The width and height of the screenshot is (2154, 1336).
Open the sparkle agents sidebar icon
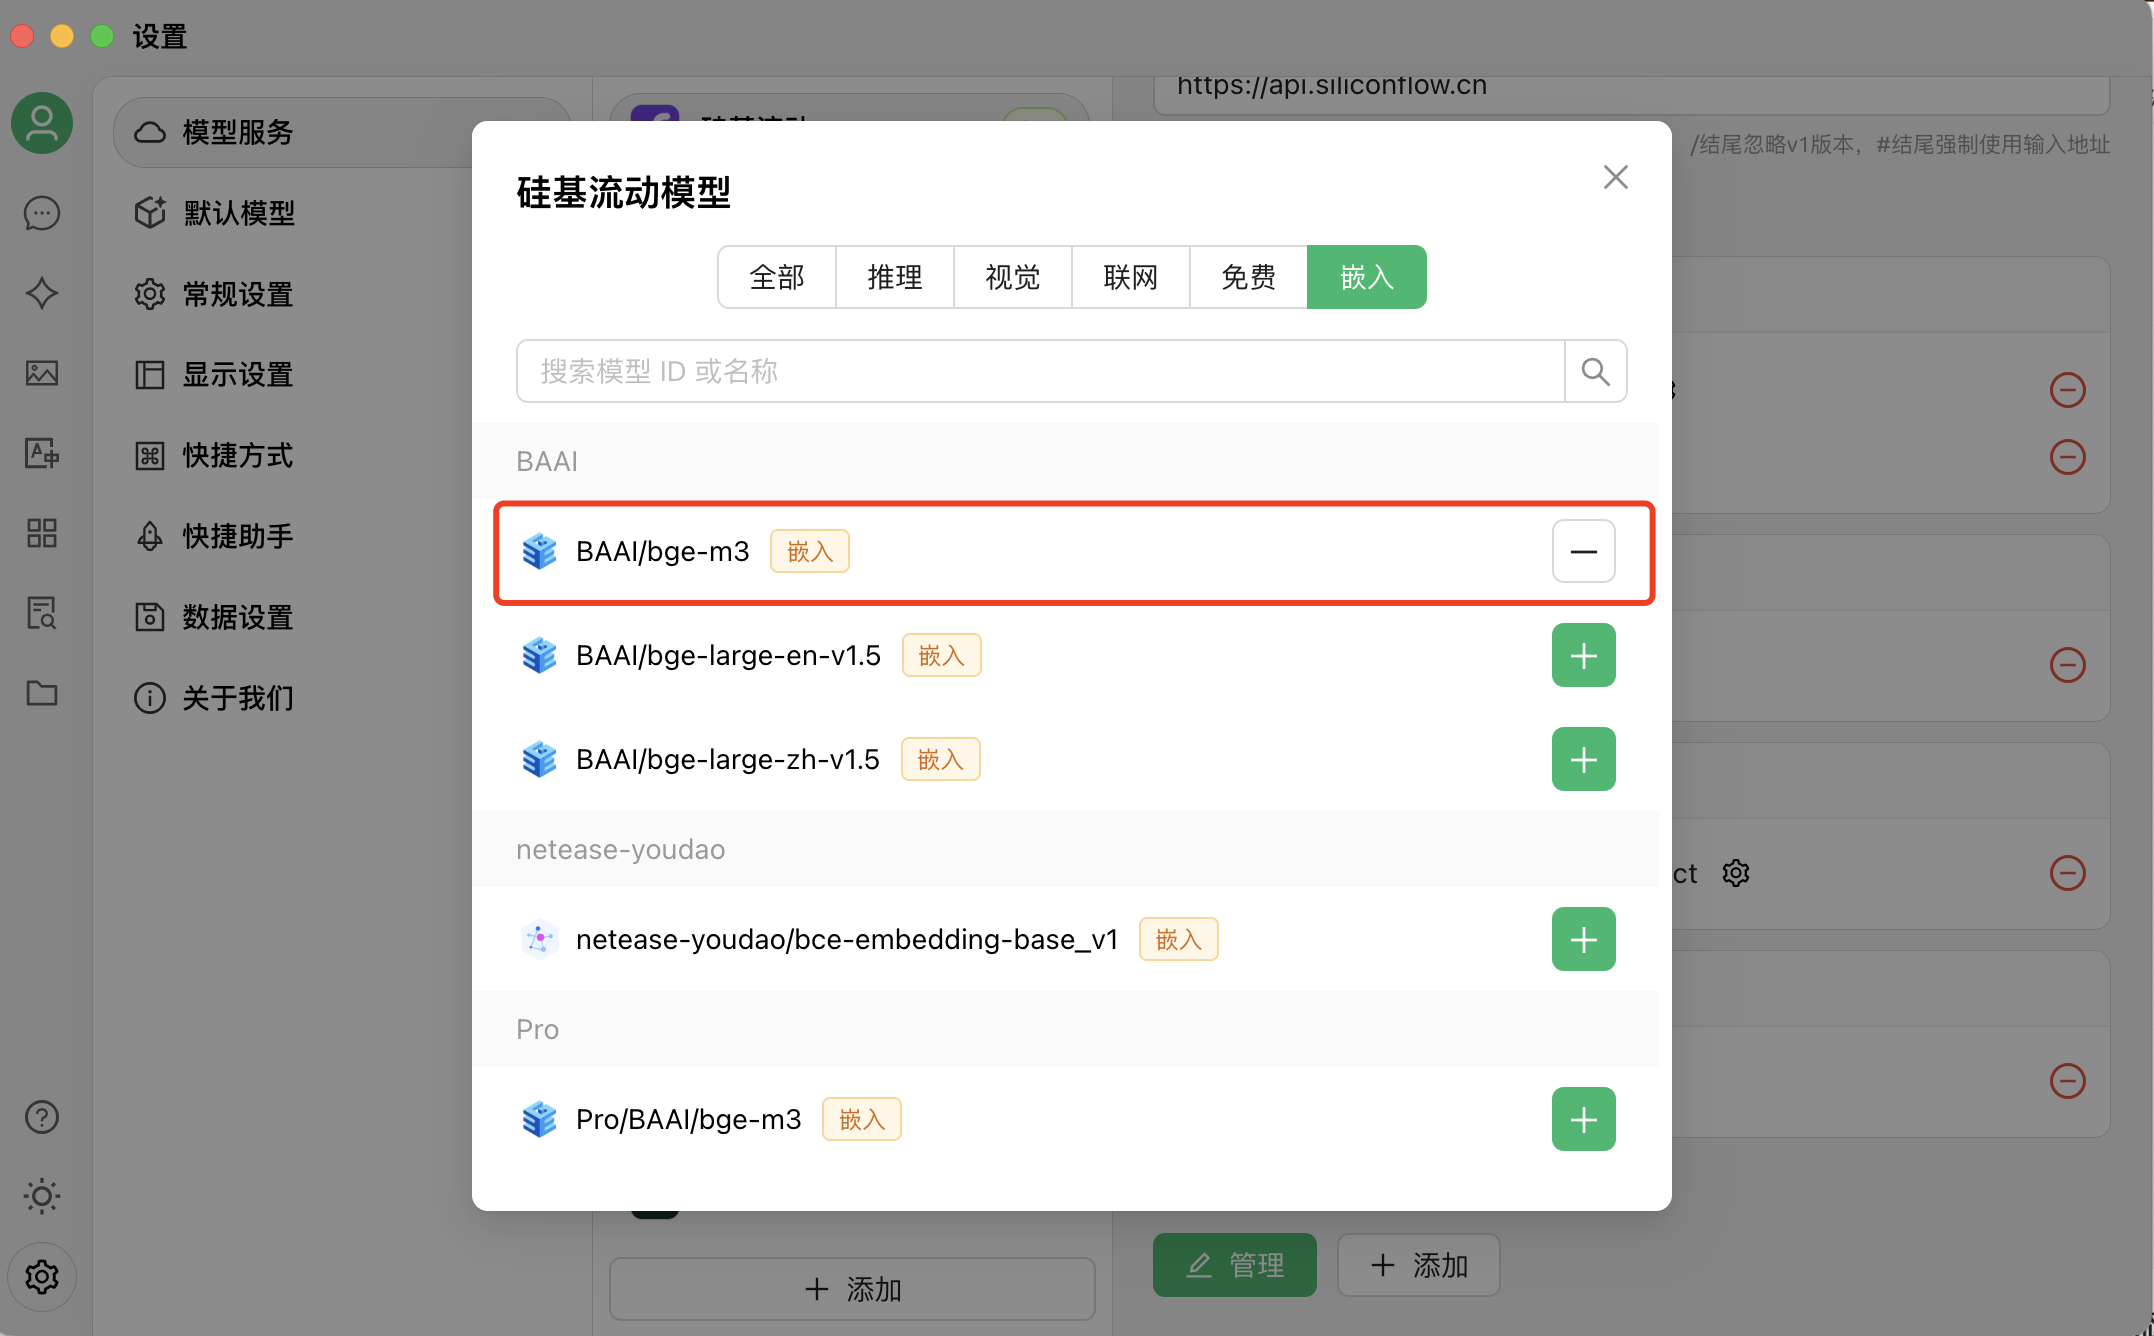[42, 293]
